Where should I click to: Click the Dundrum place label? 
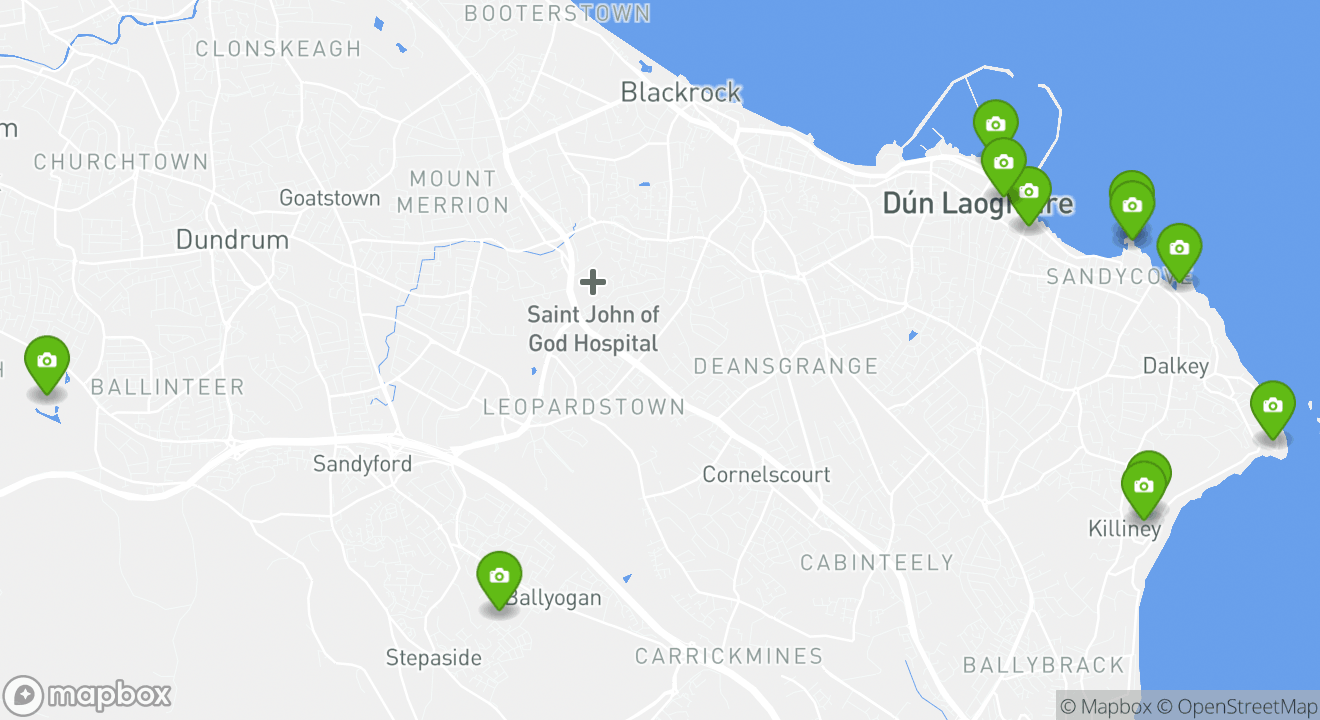click(232, 240)
